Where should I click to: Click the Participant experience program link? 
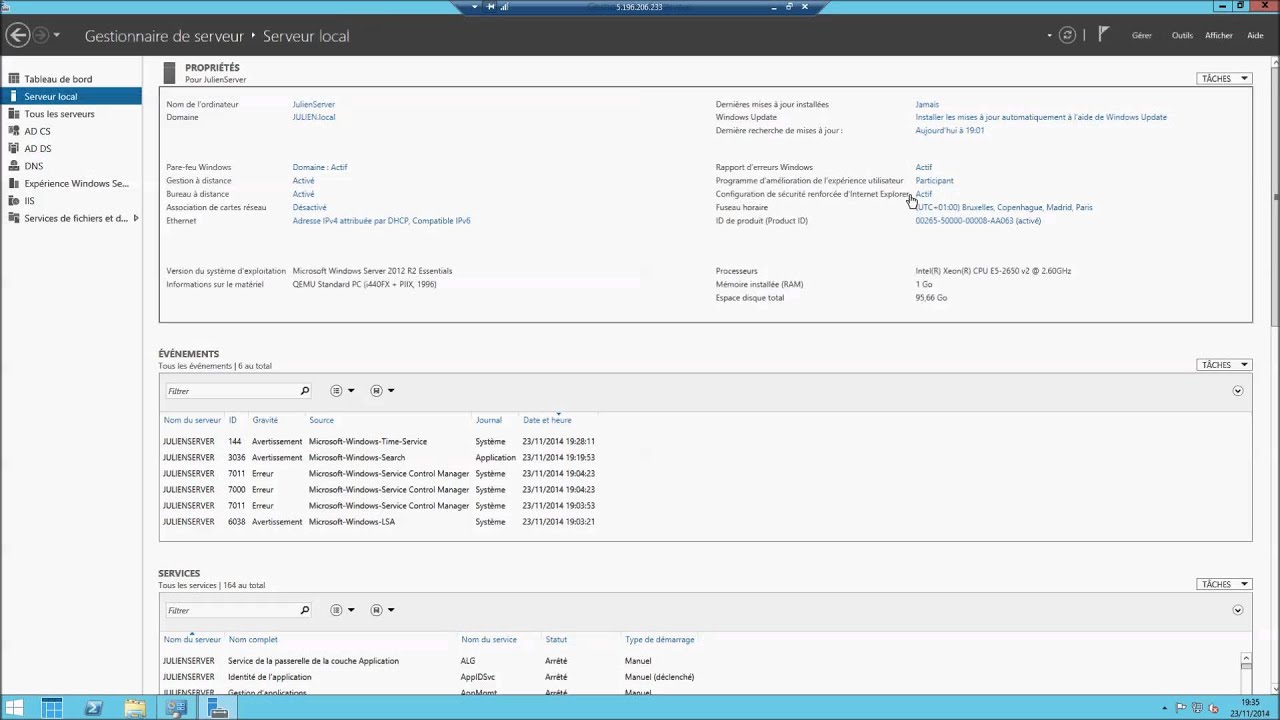(934, 181)
